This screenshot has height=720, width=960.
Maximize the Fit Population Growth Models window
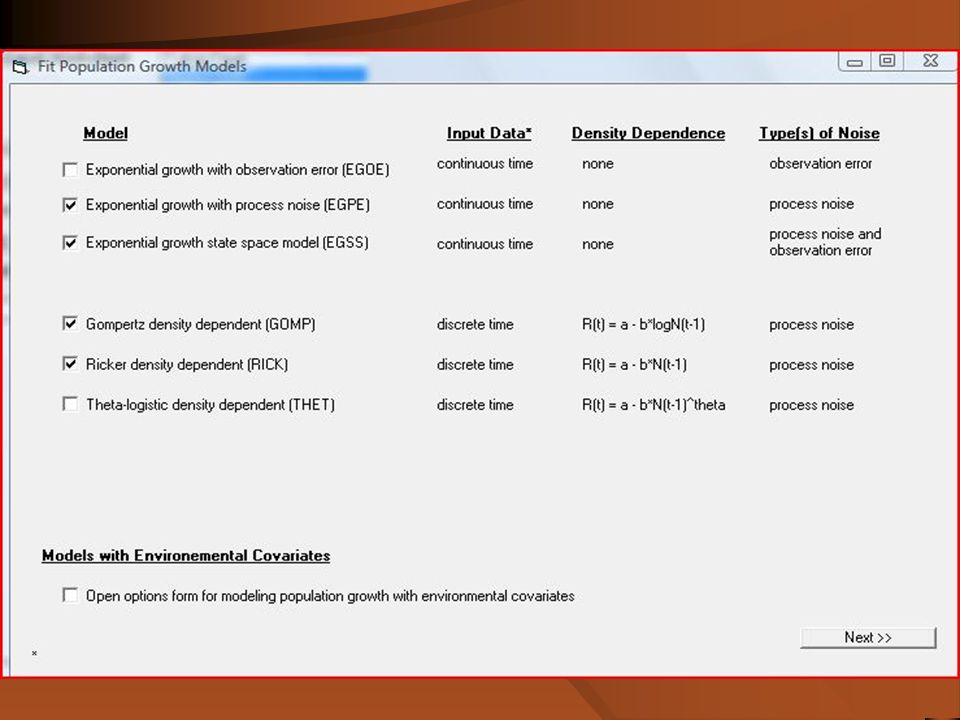tap(887, 61)
